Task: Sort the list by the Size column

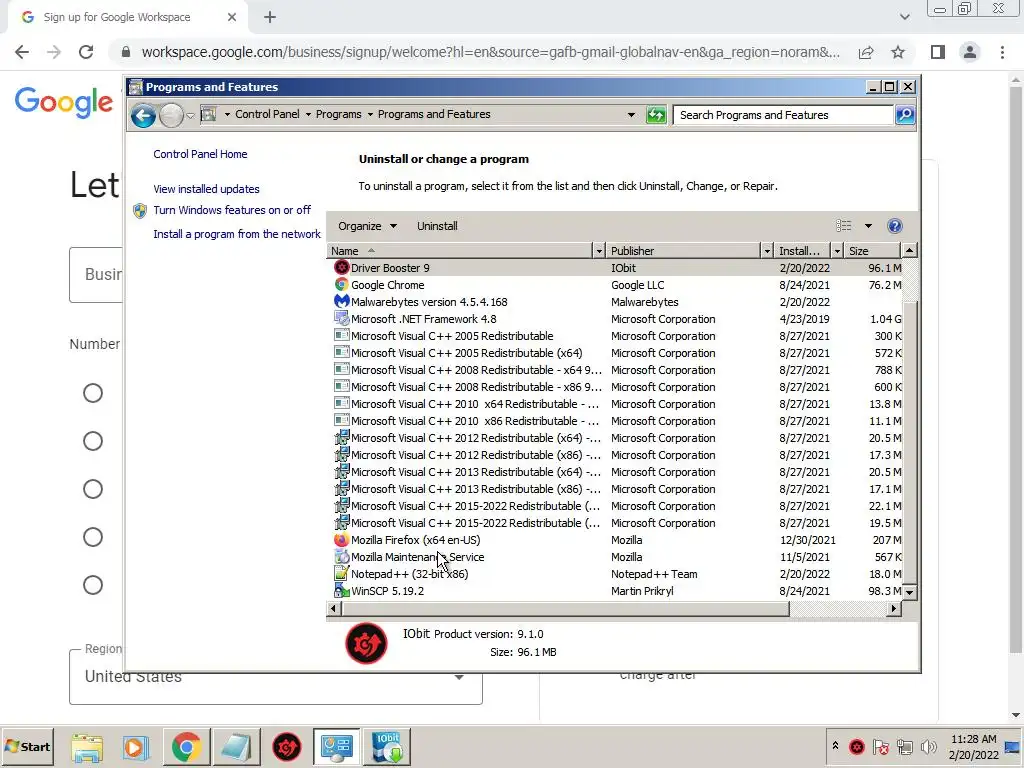Action: point(872,251)
